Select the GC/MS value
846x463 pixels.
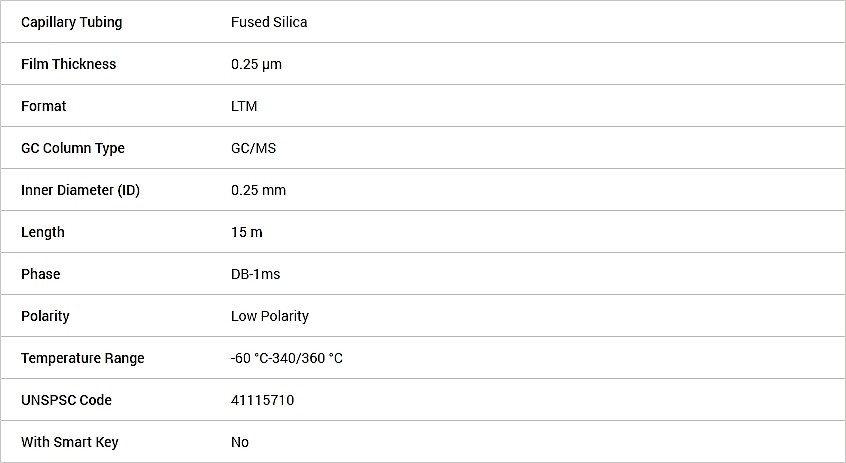pos(254,148)
